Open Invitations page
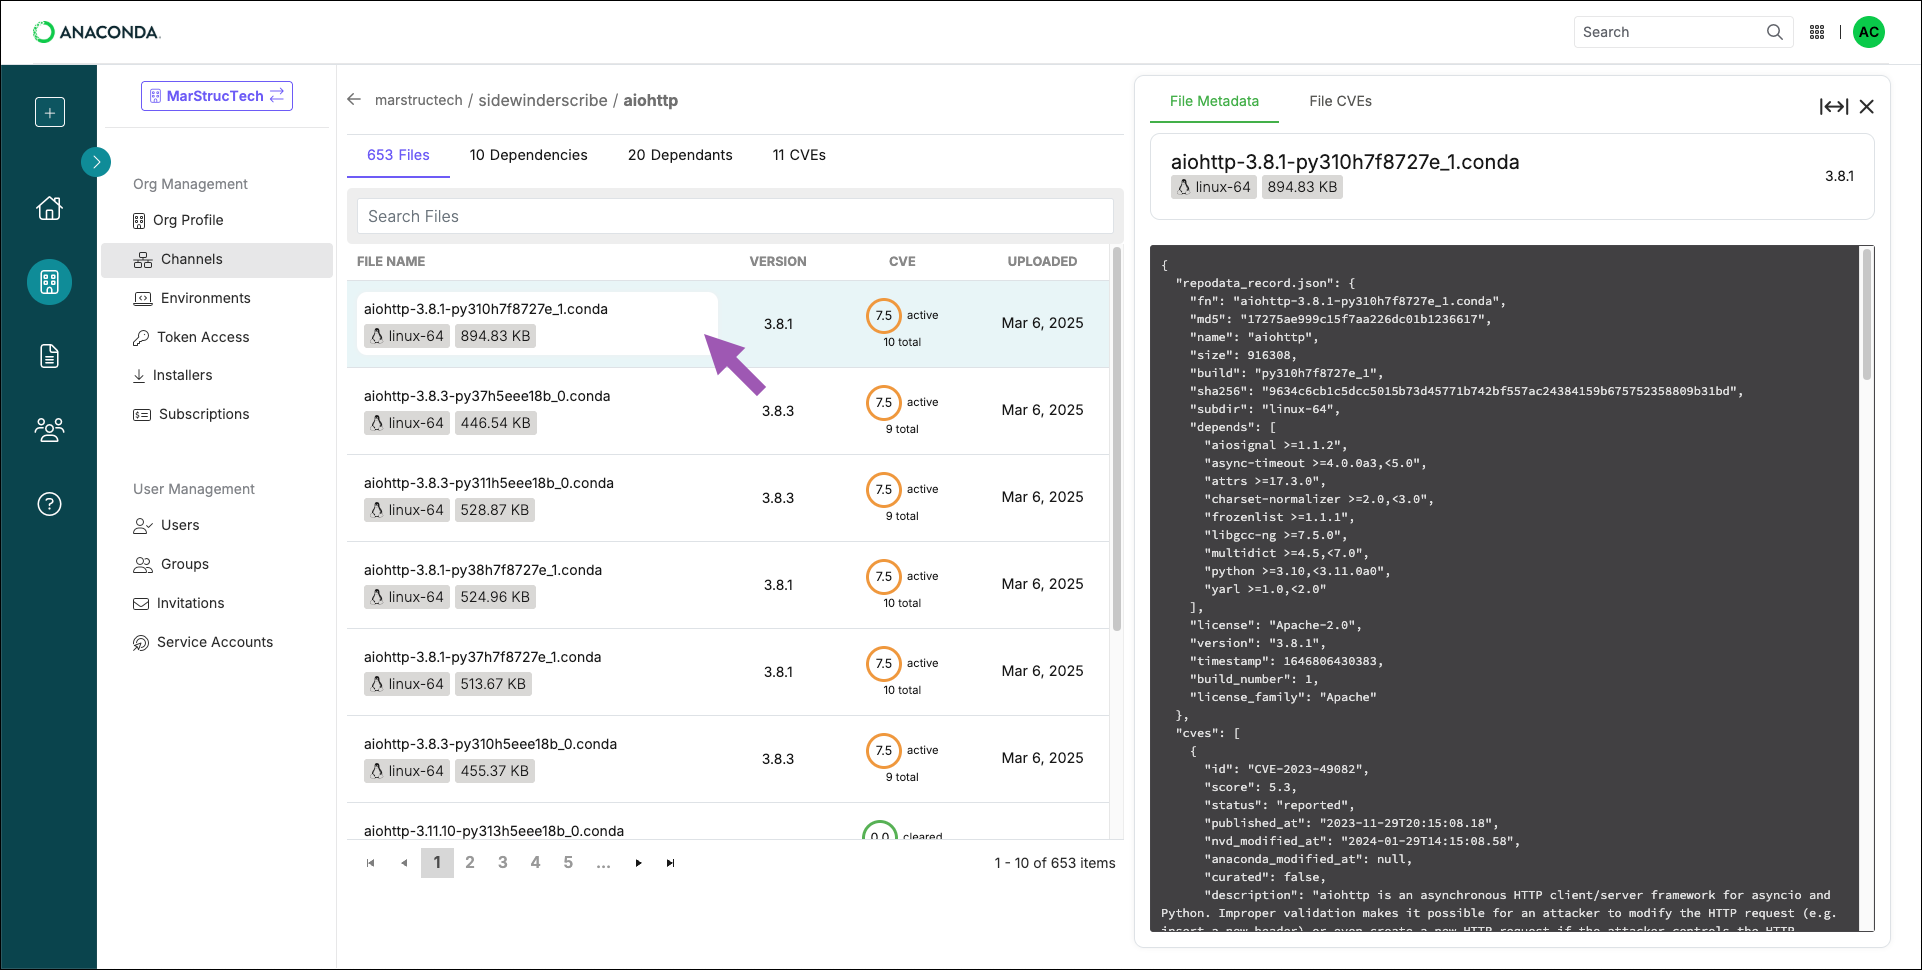The width and height of the screenshot is (1922, 970). [178, 603]
